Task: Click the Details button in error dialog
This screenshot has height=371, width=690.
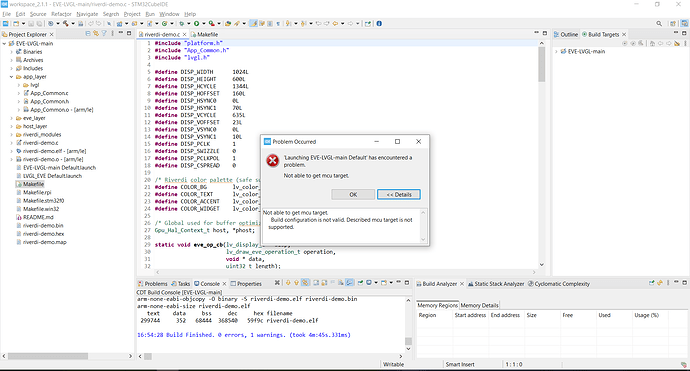Action: [399, 195]
